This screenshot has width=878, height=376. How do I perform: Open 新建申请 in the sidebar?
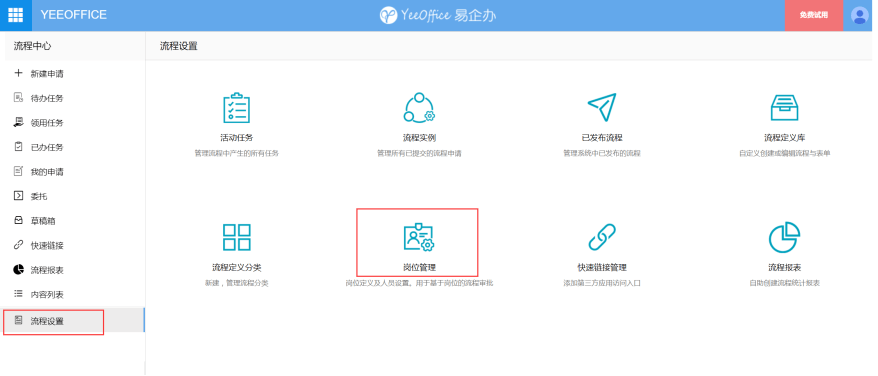coord(47,74)
